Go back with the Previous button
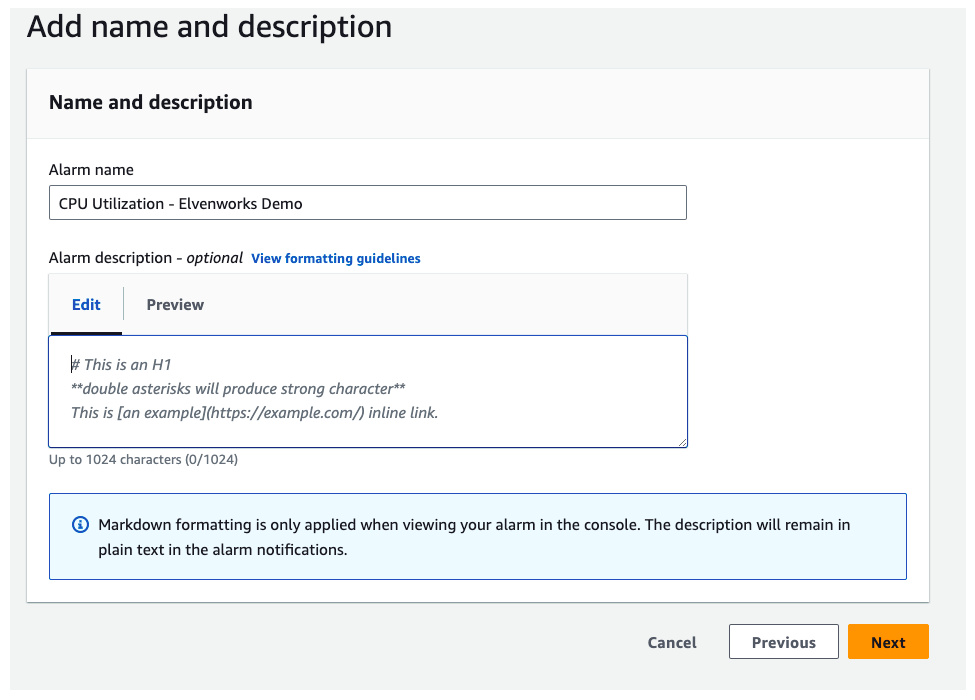Screen dimensions: 975x700 [783, 642]
